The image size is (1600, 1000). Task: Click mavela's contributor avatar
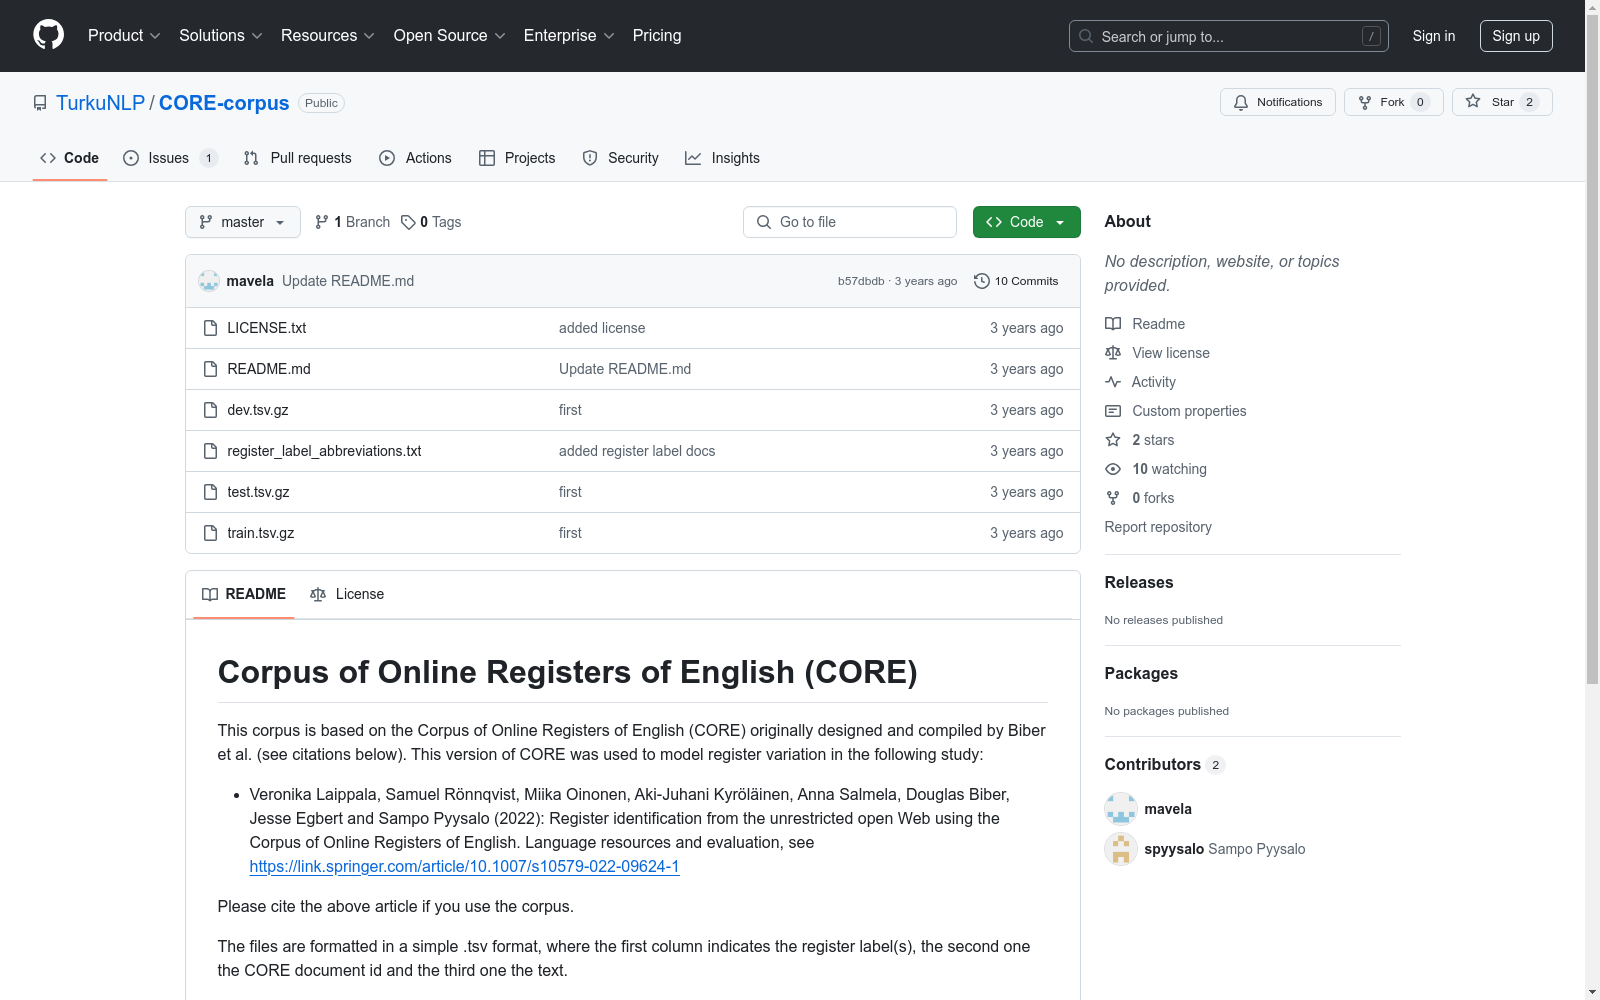[1121, 809]
